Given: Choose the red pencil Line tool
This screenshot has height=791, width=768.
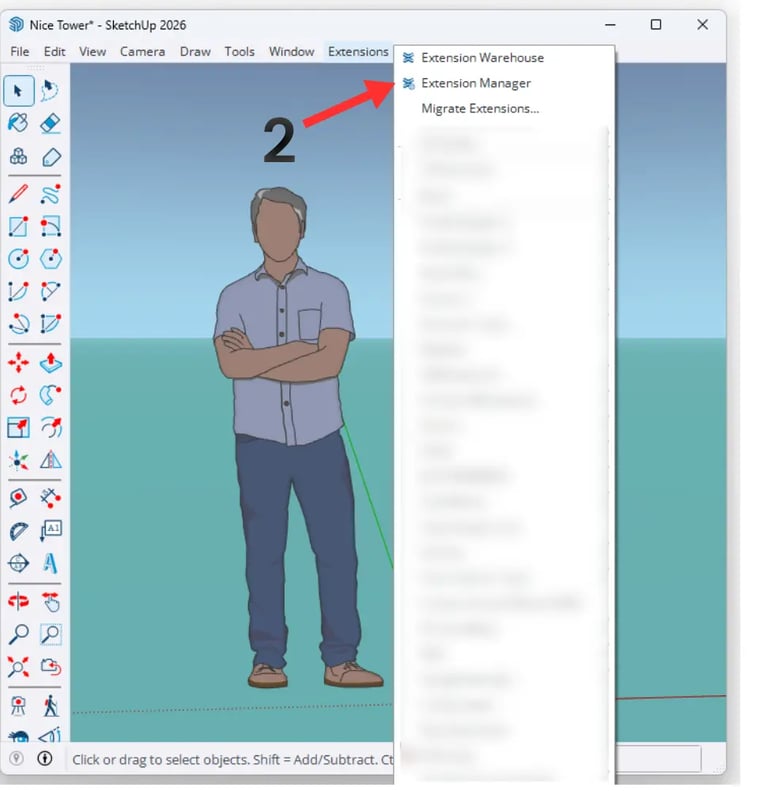Looking at the screenshot, I should tap(19, 194).
